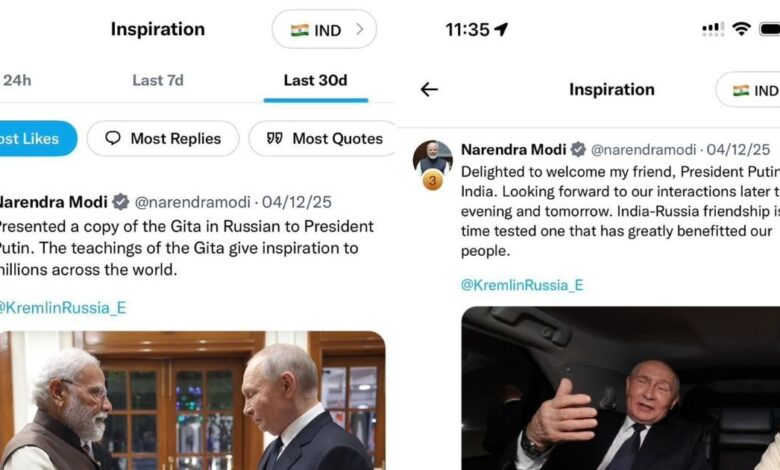Image resolution: width=780 pixels, height=470 pixels.
Task: Switch to the 24h tab
Action: click(17, 80)
